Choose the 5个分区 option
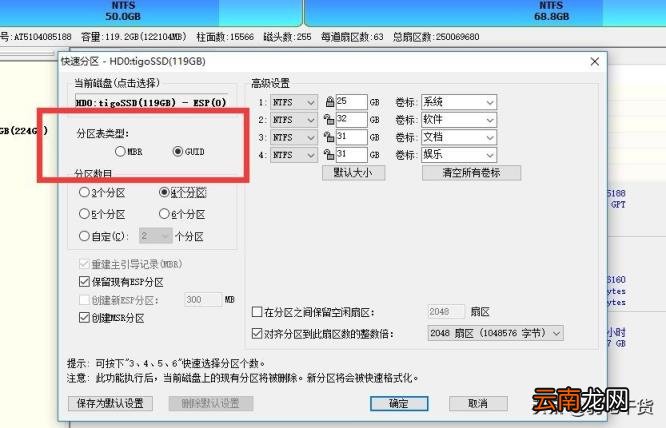This screenshot has height=428, width=666. point(102,214)
